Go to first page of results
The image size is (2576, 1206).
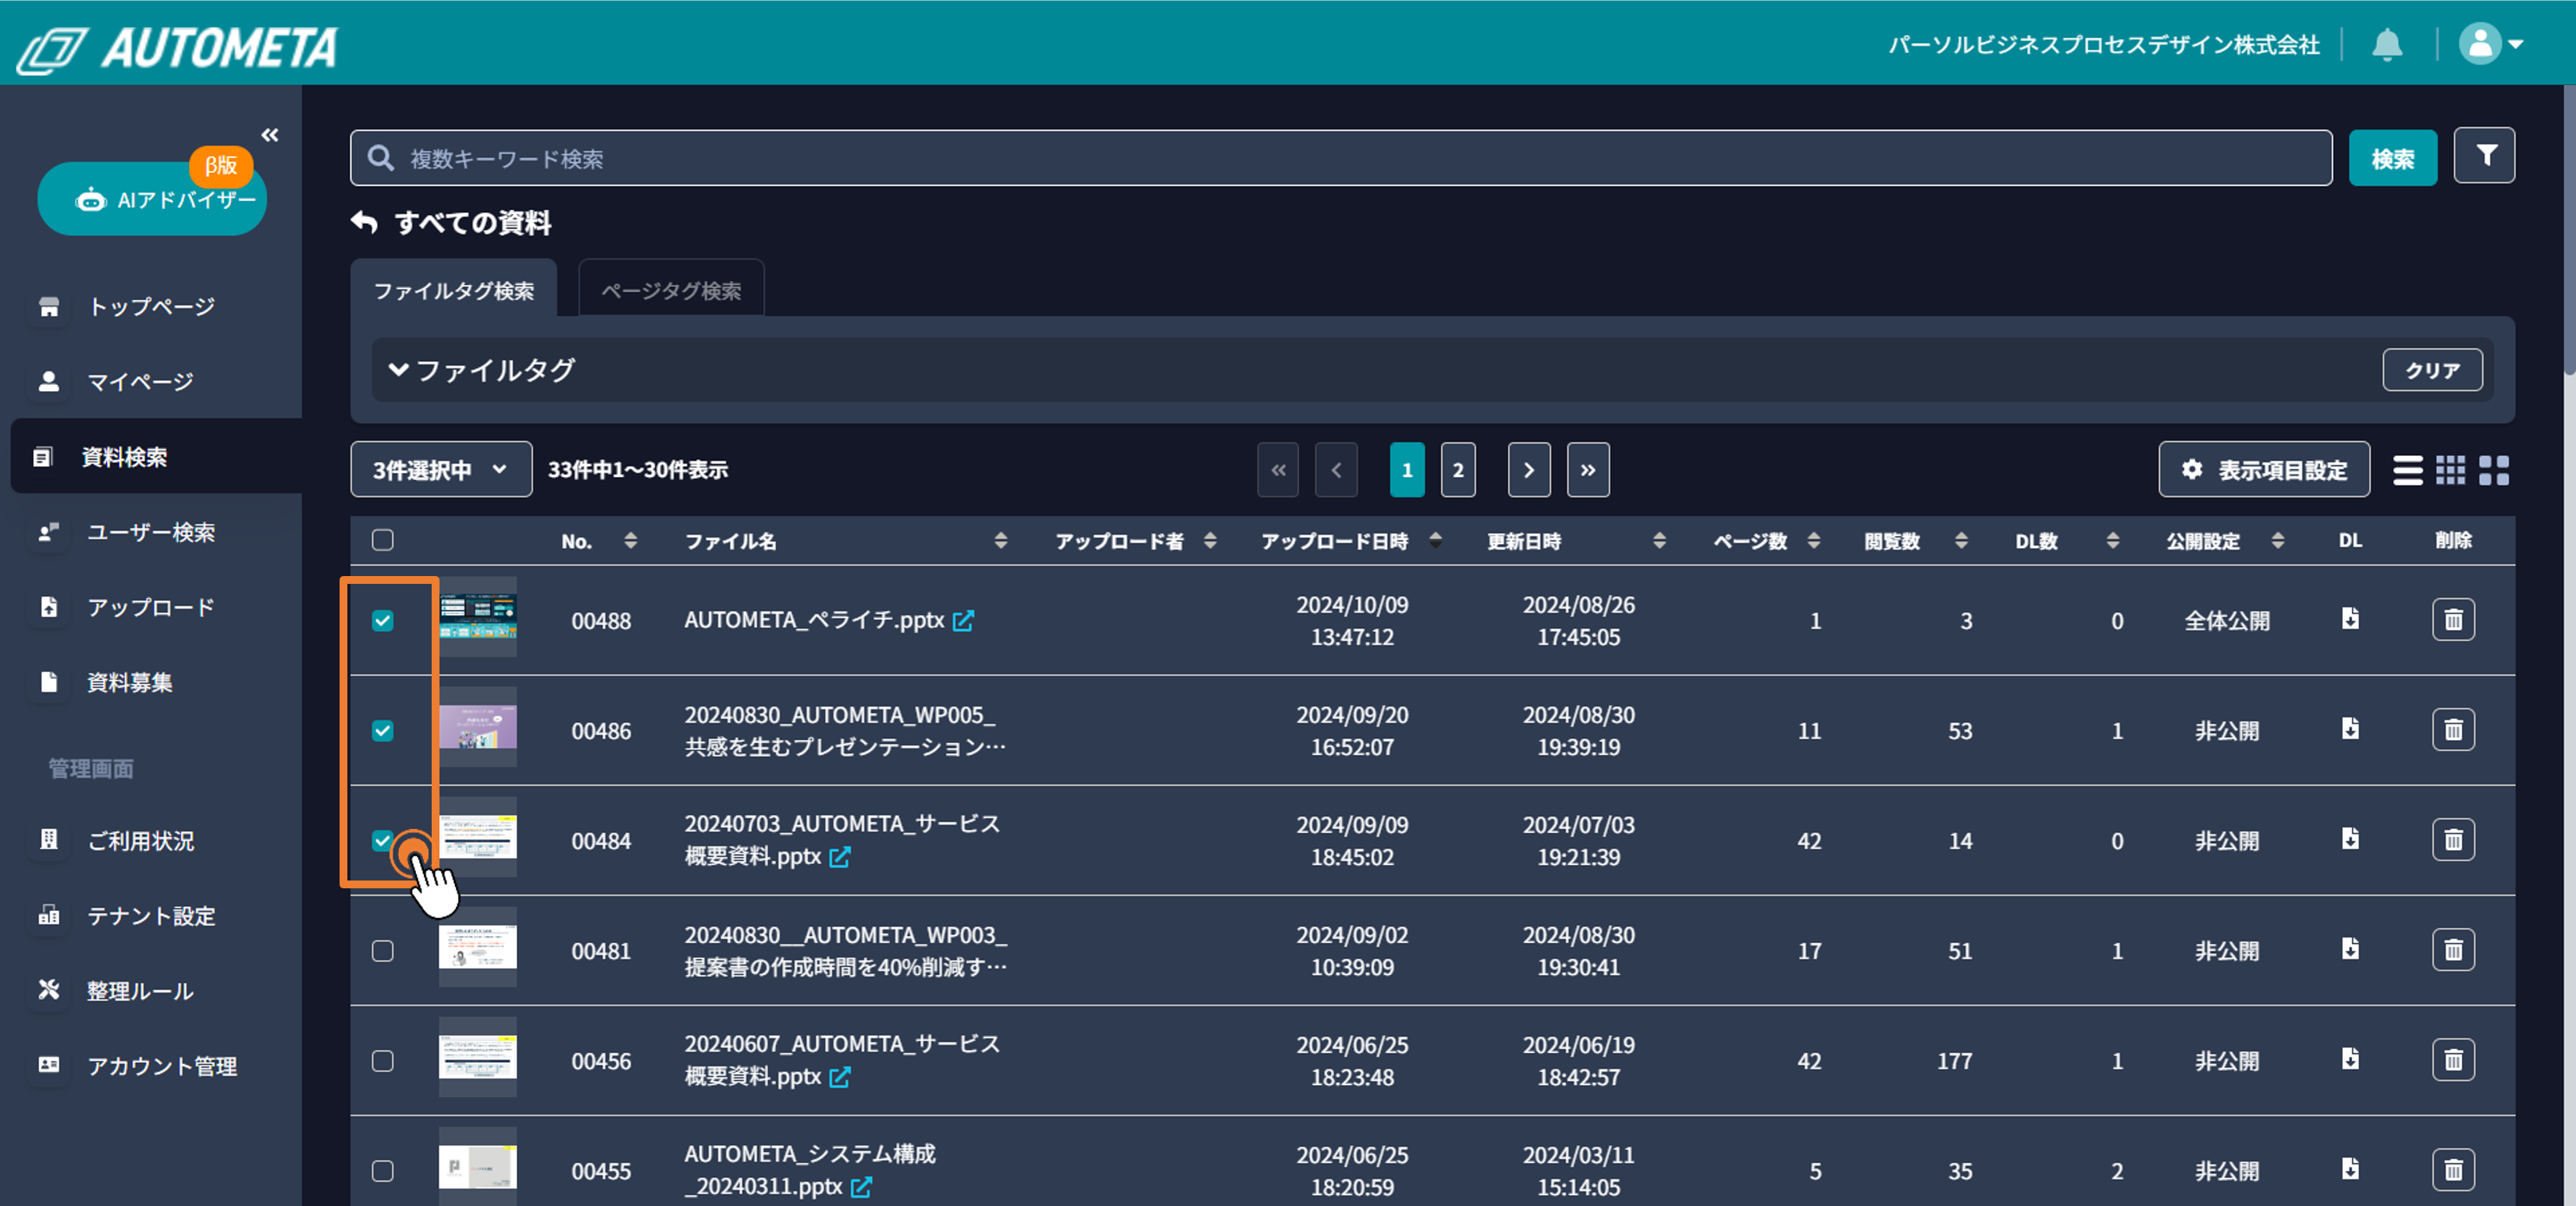pyautogui.click(x=1278, y=469)
